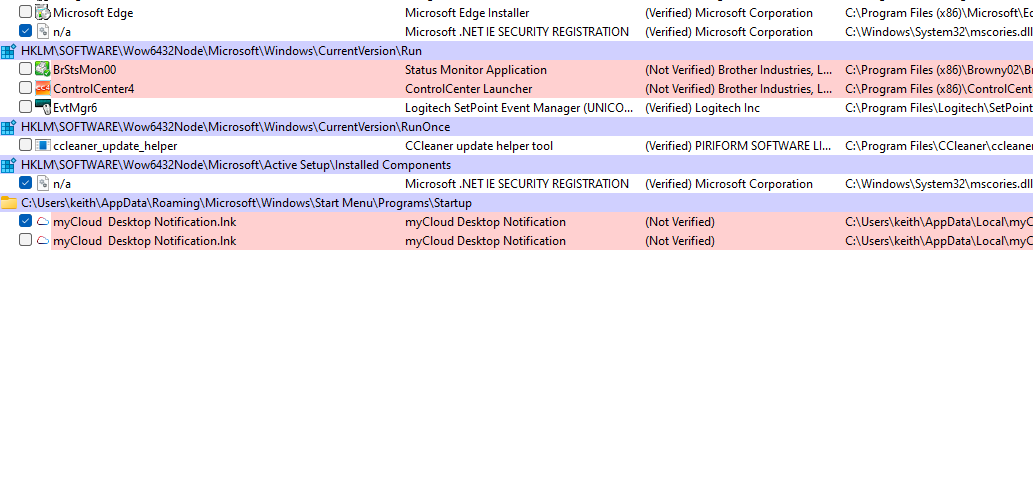
Task: Select the Start Menu\Programs\Startup folder row
Action: tap(516, 203)
